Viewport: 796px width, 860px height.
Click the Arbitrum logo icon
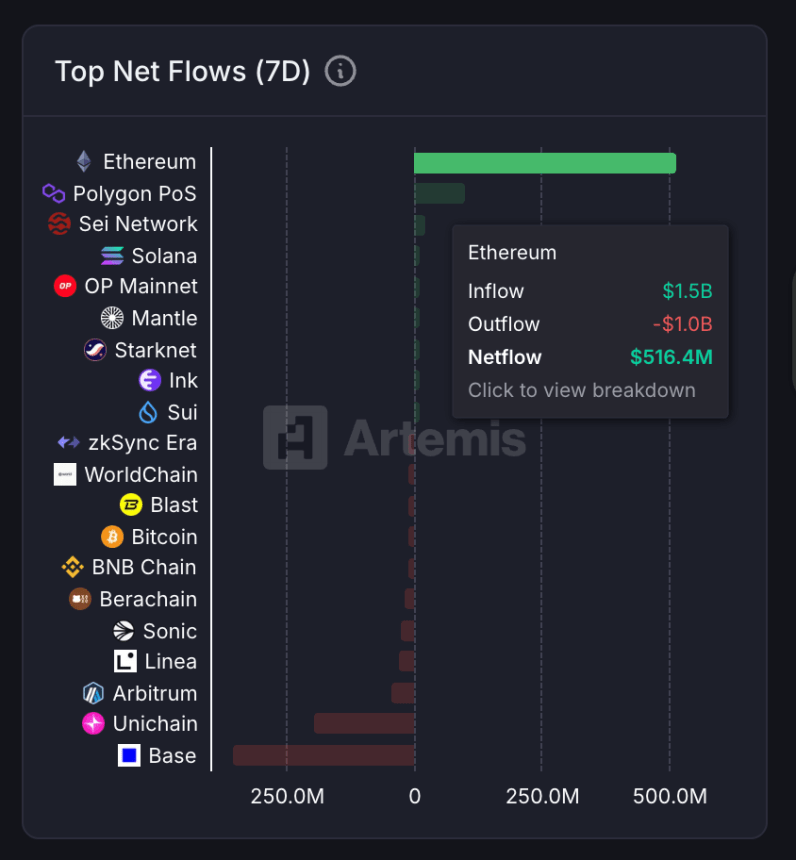pos(91,692)
